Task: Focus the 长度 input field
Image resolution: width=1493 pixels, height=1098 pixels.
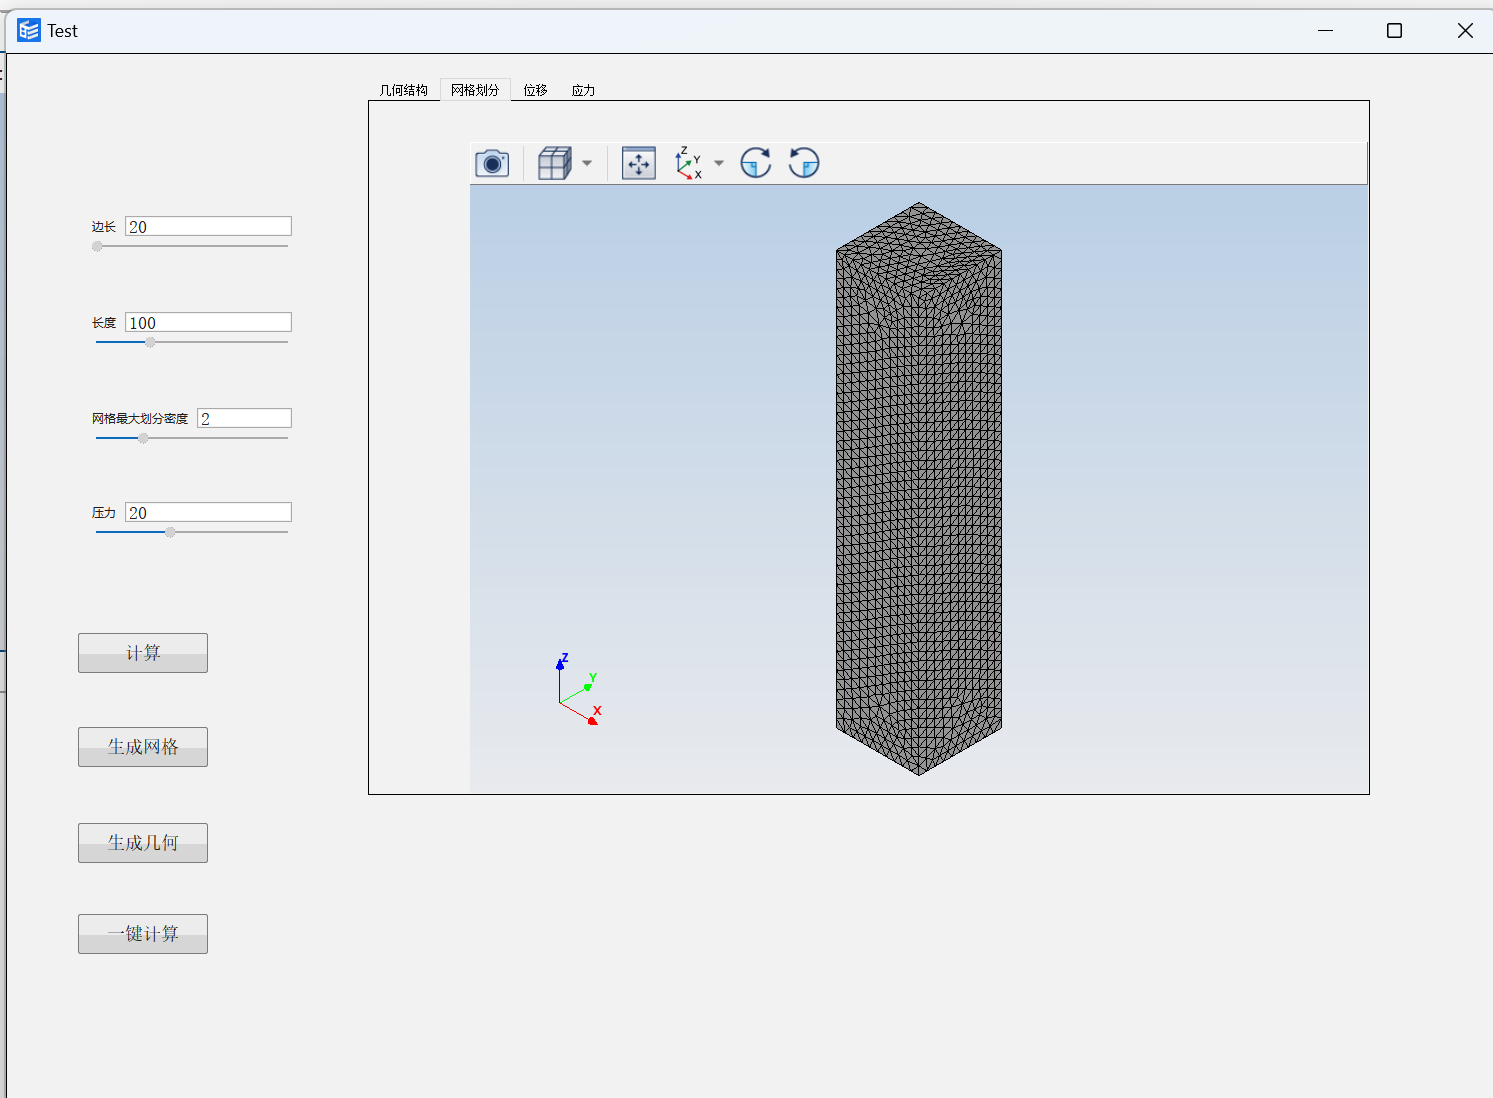Action: (209, 322)
